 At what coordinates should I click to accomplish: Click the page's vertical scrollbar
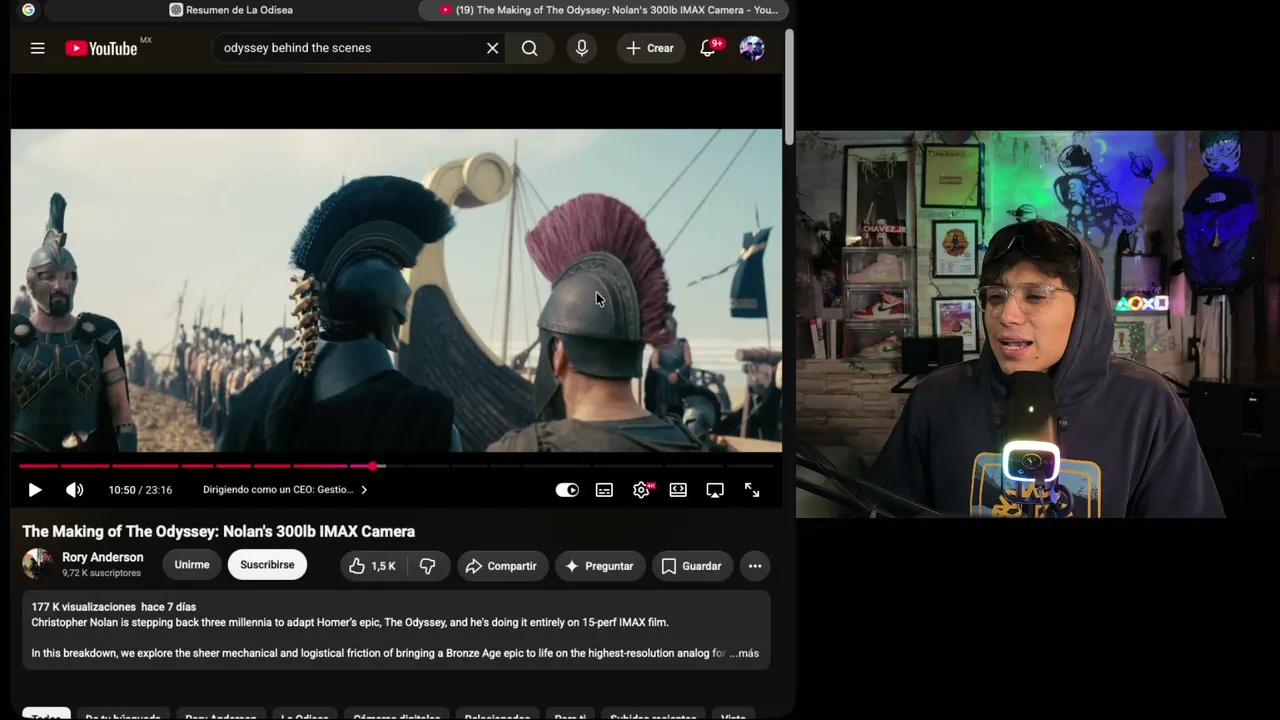pyautogui.click(x=790, y=88)
